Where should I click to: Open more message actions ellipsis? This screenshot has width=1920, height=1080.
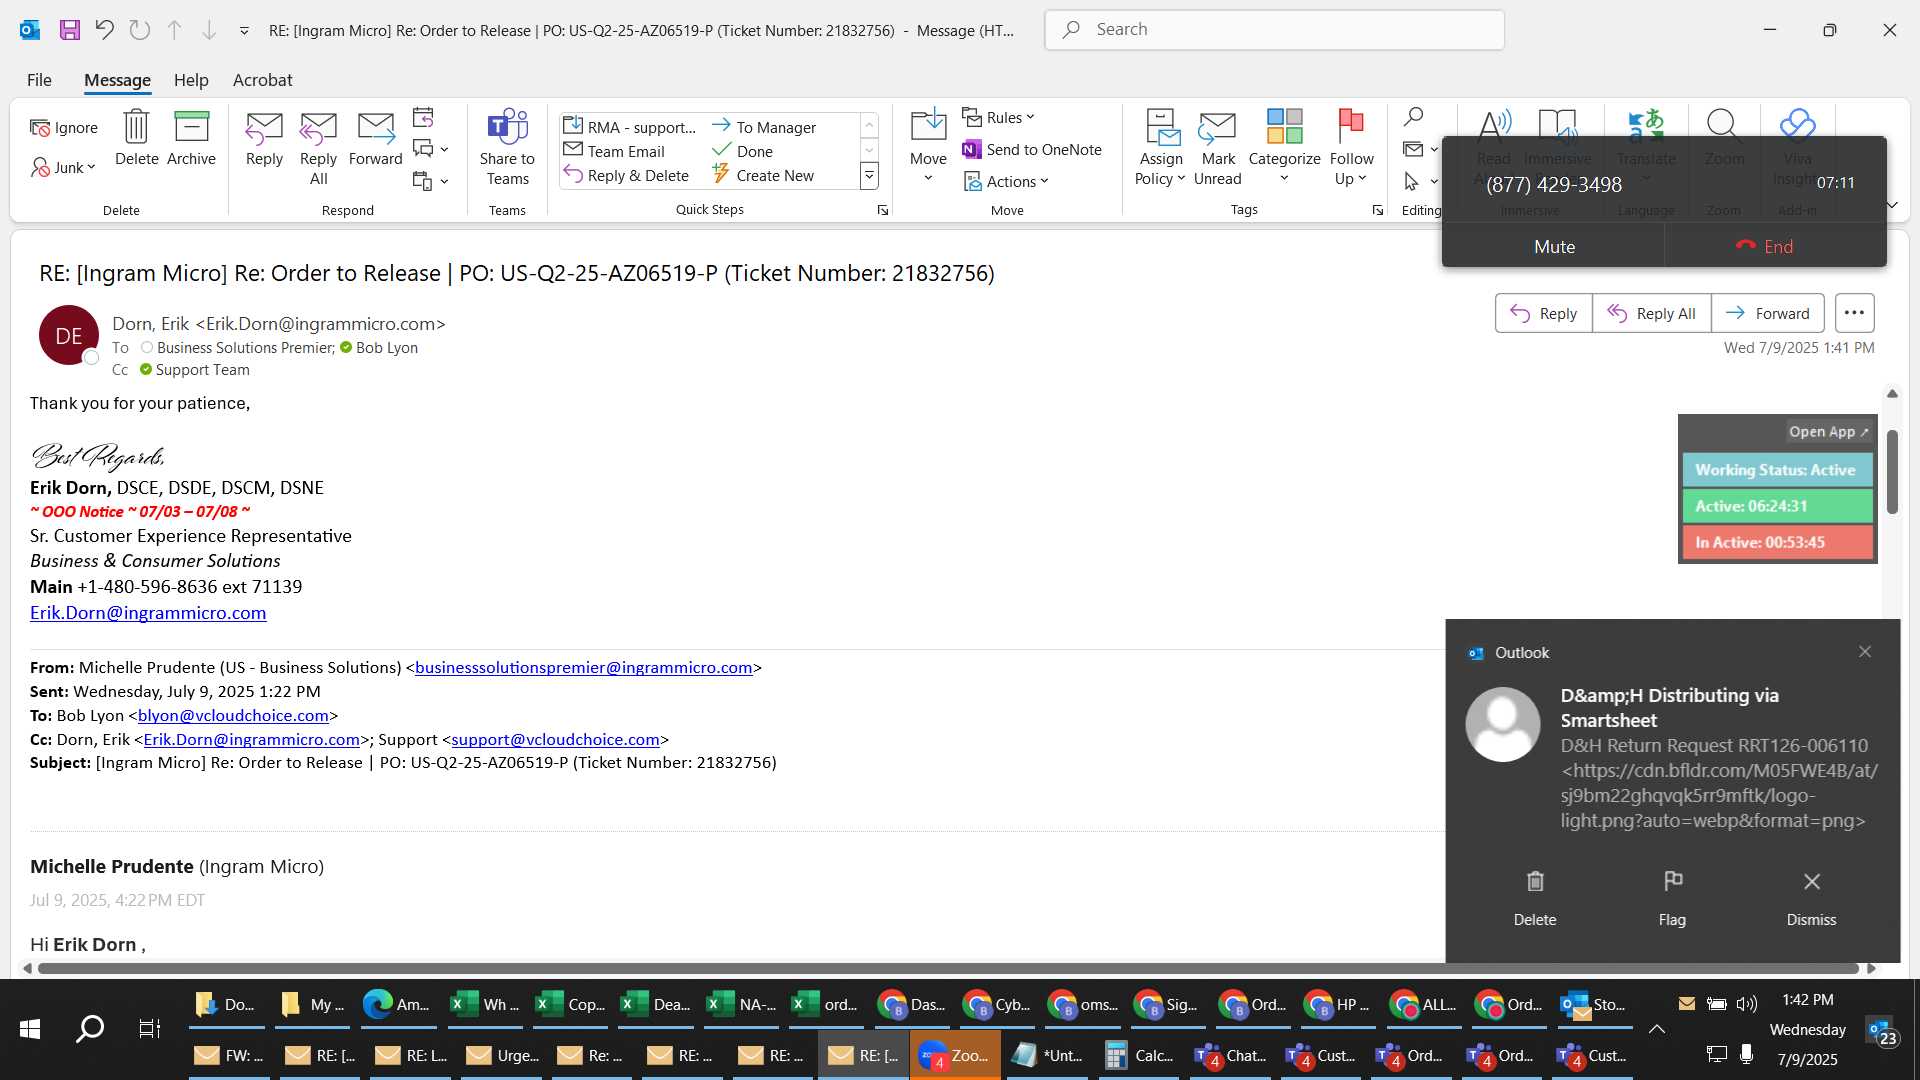(1854, 313)
